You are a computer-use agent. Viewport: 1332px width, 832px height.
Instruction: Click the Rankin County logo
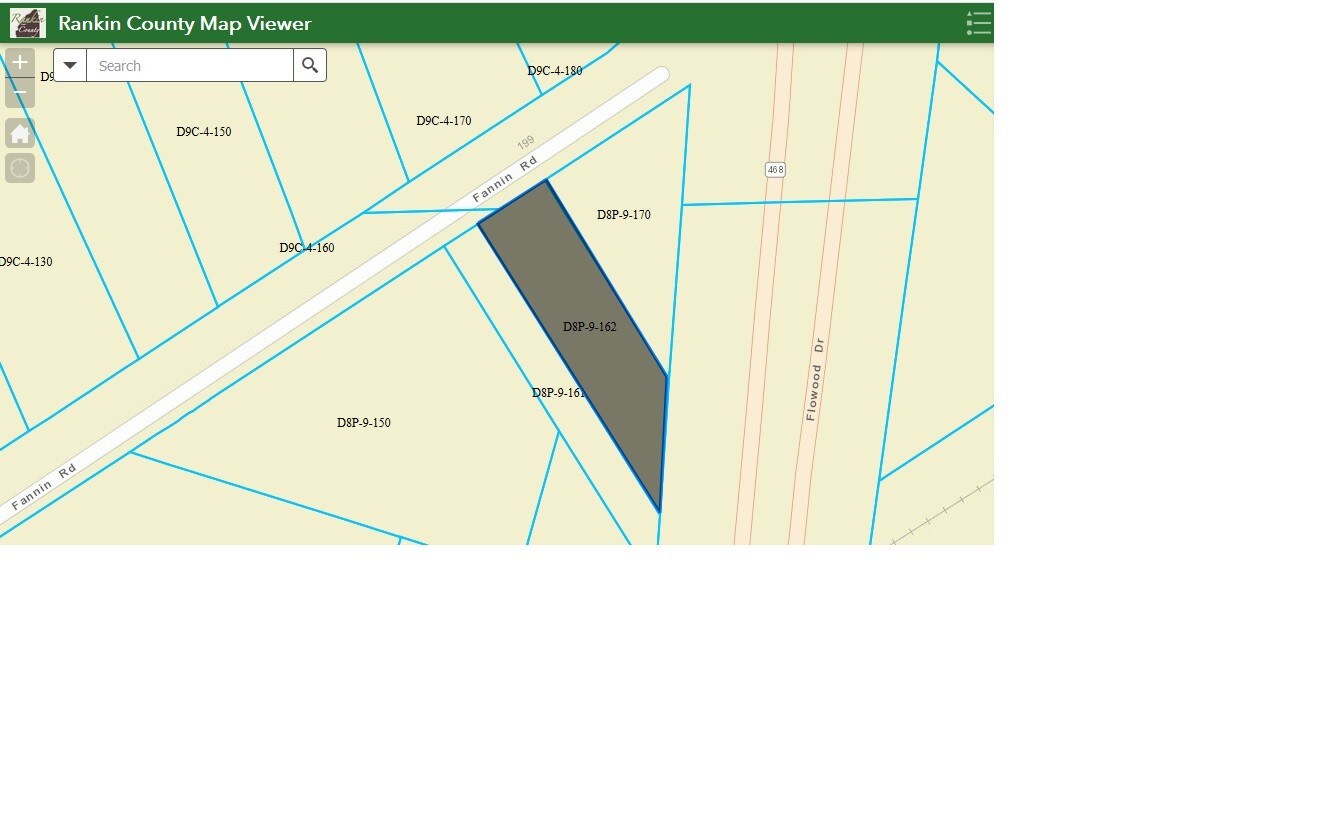tap(26, 21)
